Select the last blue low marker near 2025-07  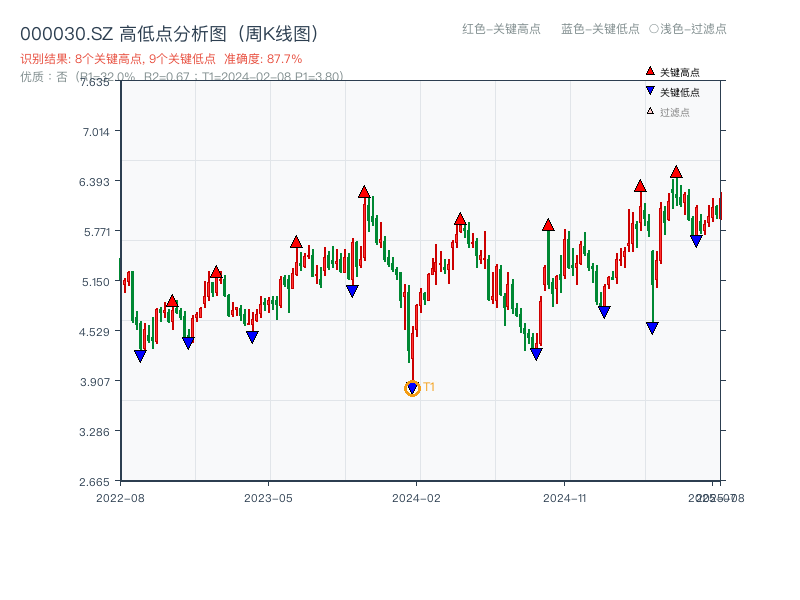point(696,241)
